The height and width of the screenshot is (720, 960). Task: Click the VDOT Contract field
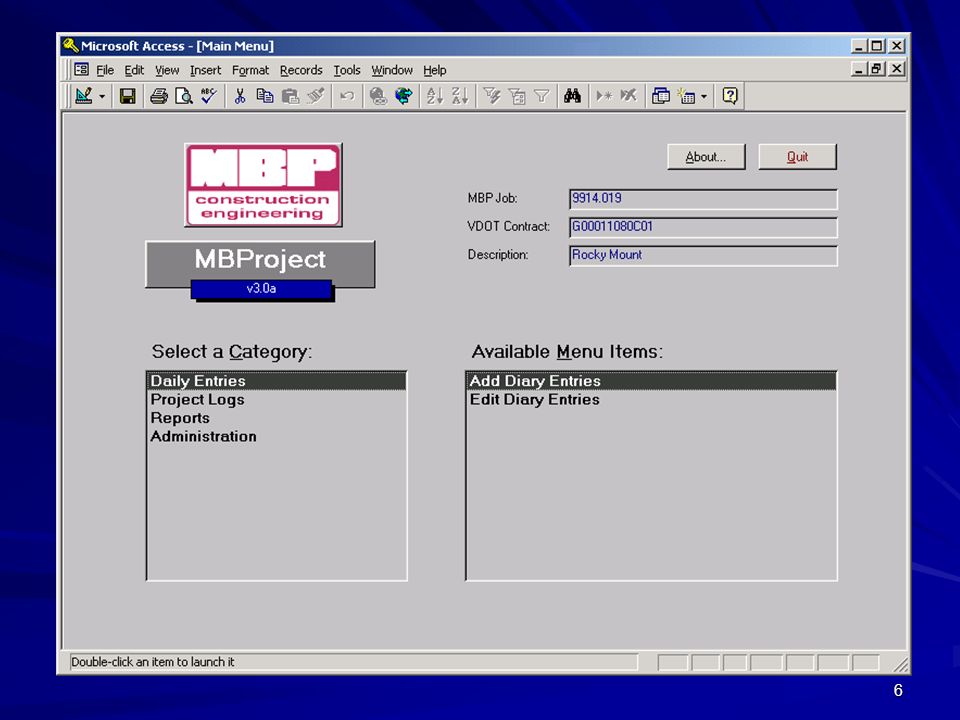[703, 227]
